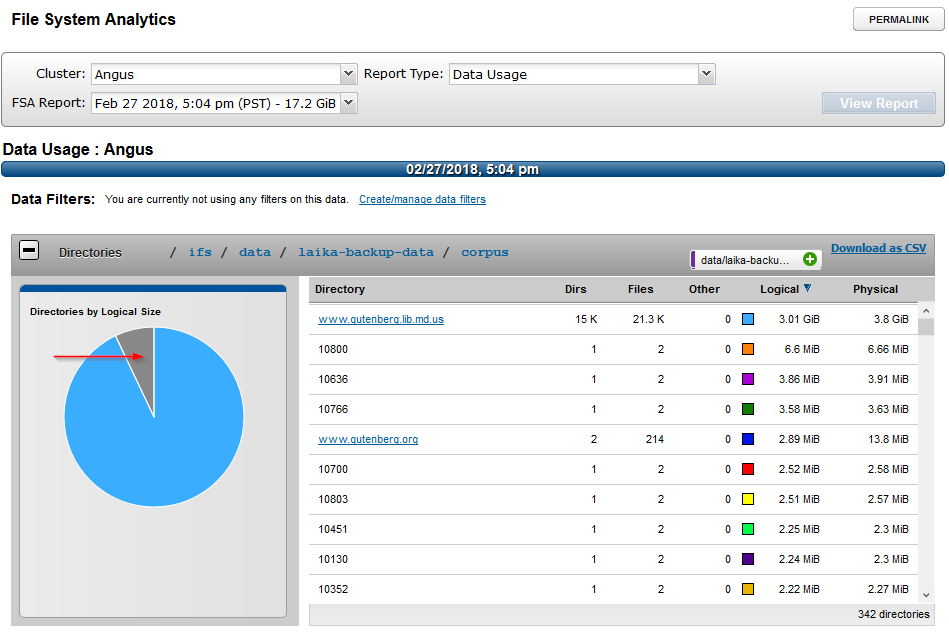Open the Report Type dropdown
949x634 pixels.
706,74
